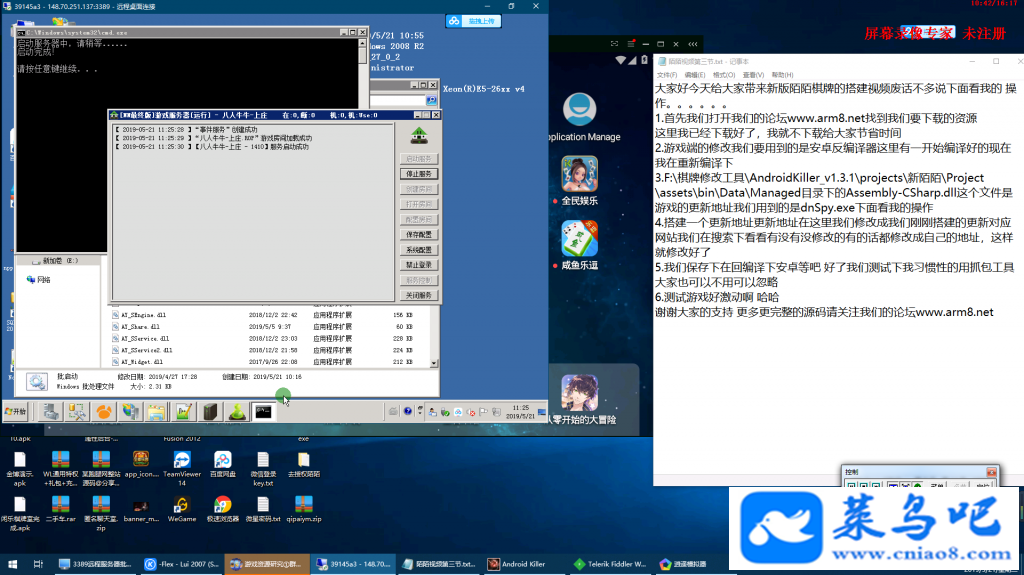Click explorer file list scrollbar down arrow
1024x575 pixels.
point(434,363)
